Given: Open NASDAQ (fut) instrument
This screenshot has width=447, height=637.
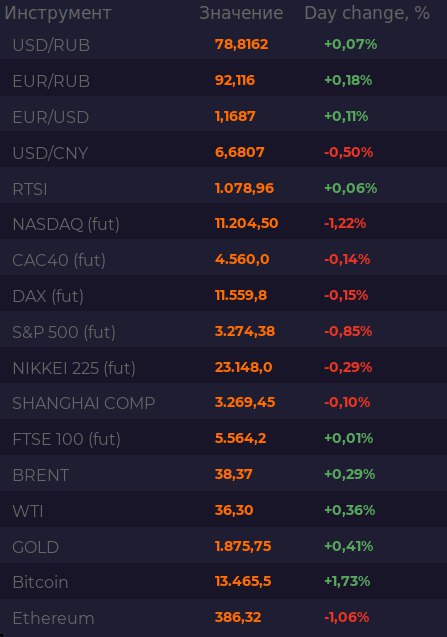Looking at the screenshot, I should coord(66,224).
